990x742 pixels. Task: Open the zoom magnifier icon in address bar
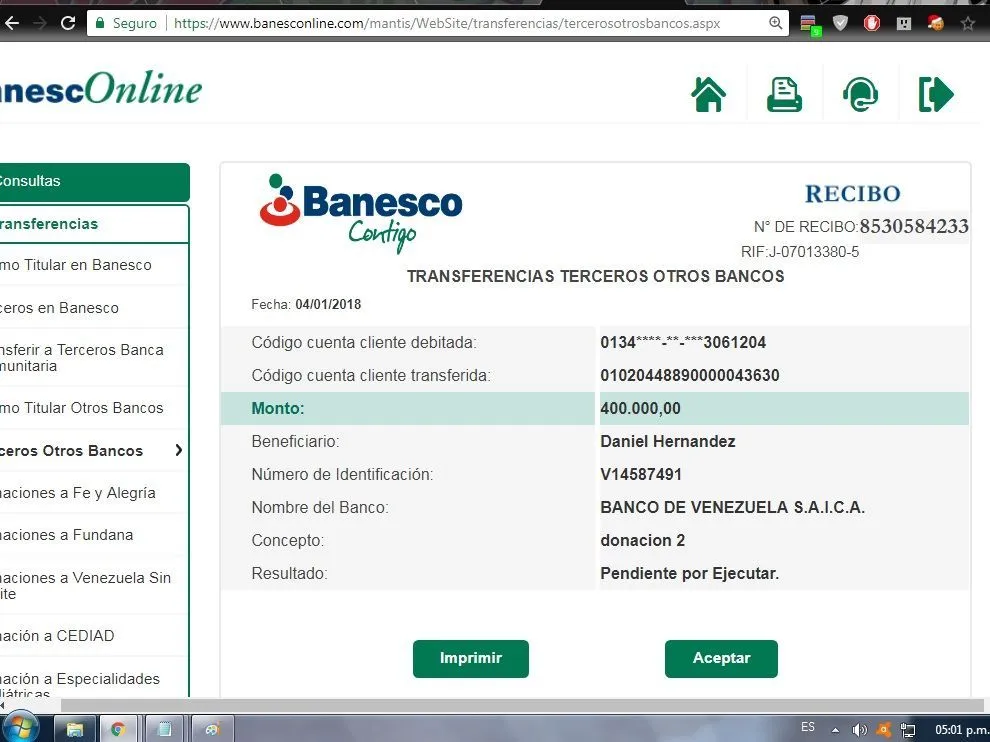click(776, 23)
